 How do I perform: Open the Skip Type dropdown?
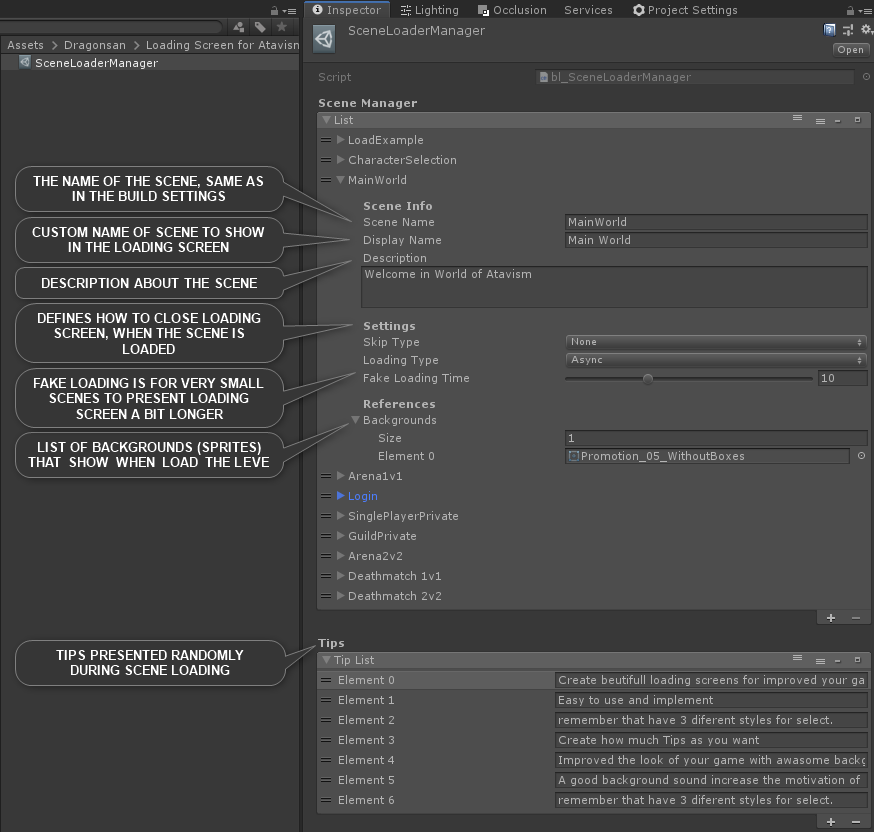click(715, 342)
